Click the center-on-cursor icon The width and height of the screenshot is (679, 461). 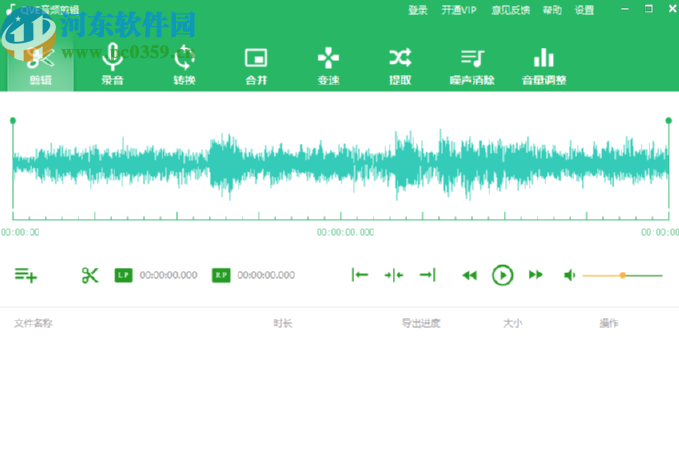click(394, 275)
